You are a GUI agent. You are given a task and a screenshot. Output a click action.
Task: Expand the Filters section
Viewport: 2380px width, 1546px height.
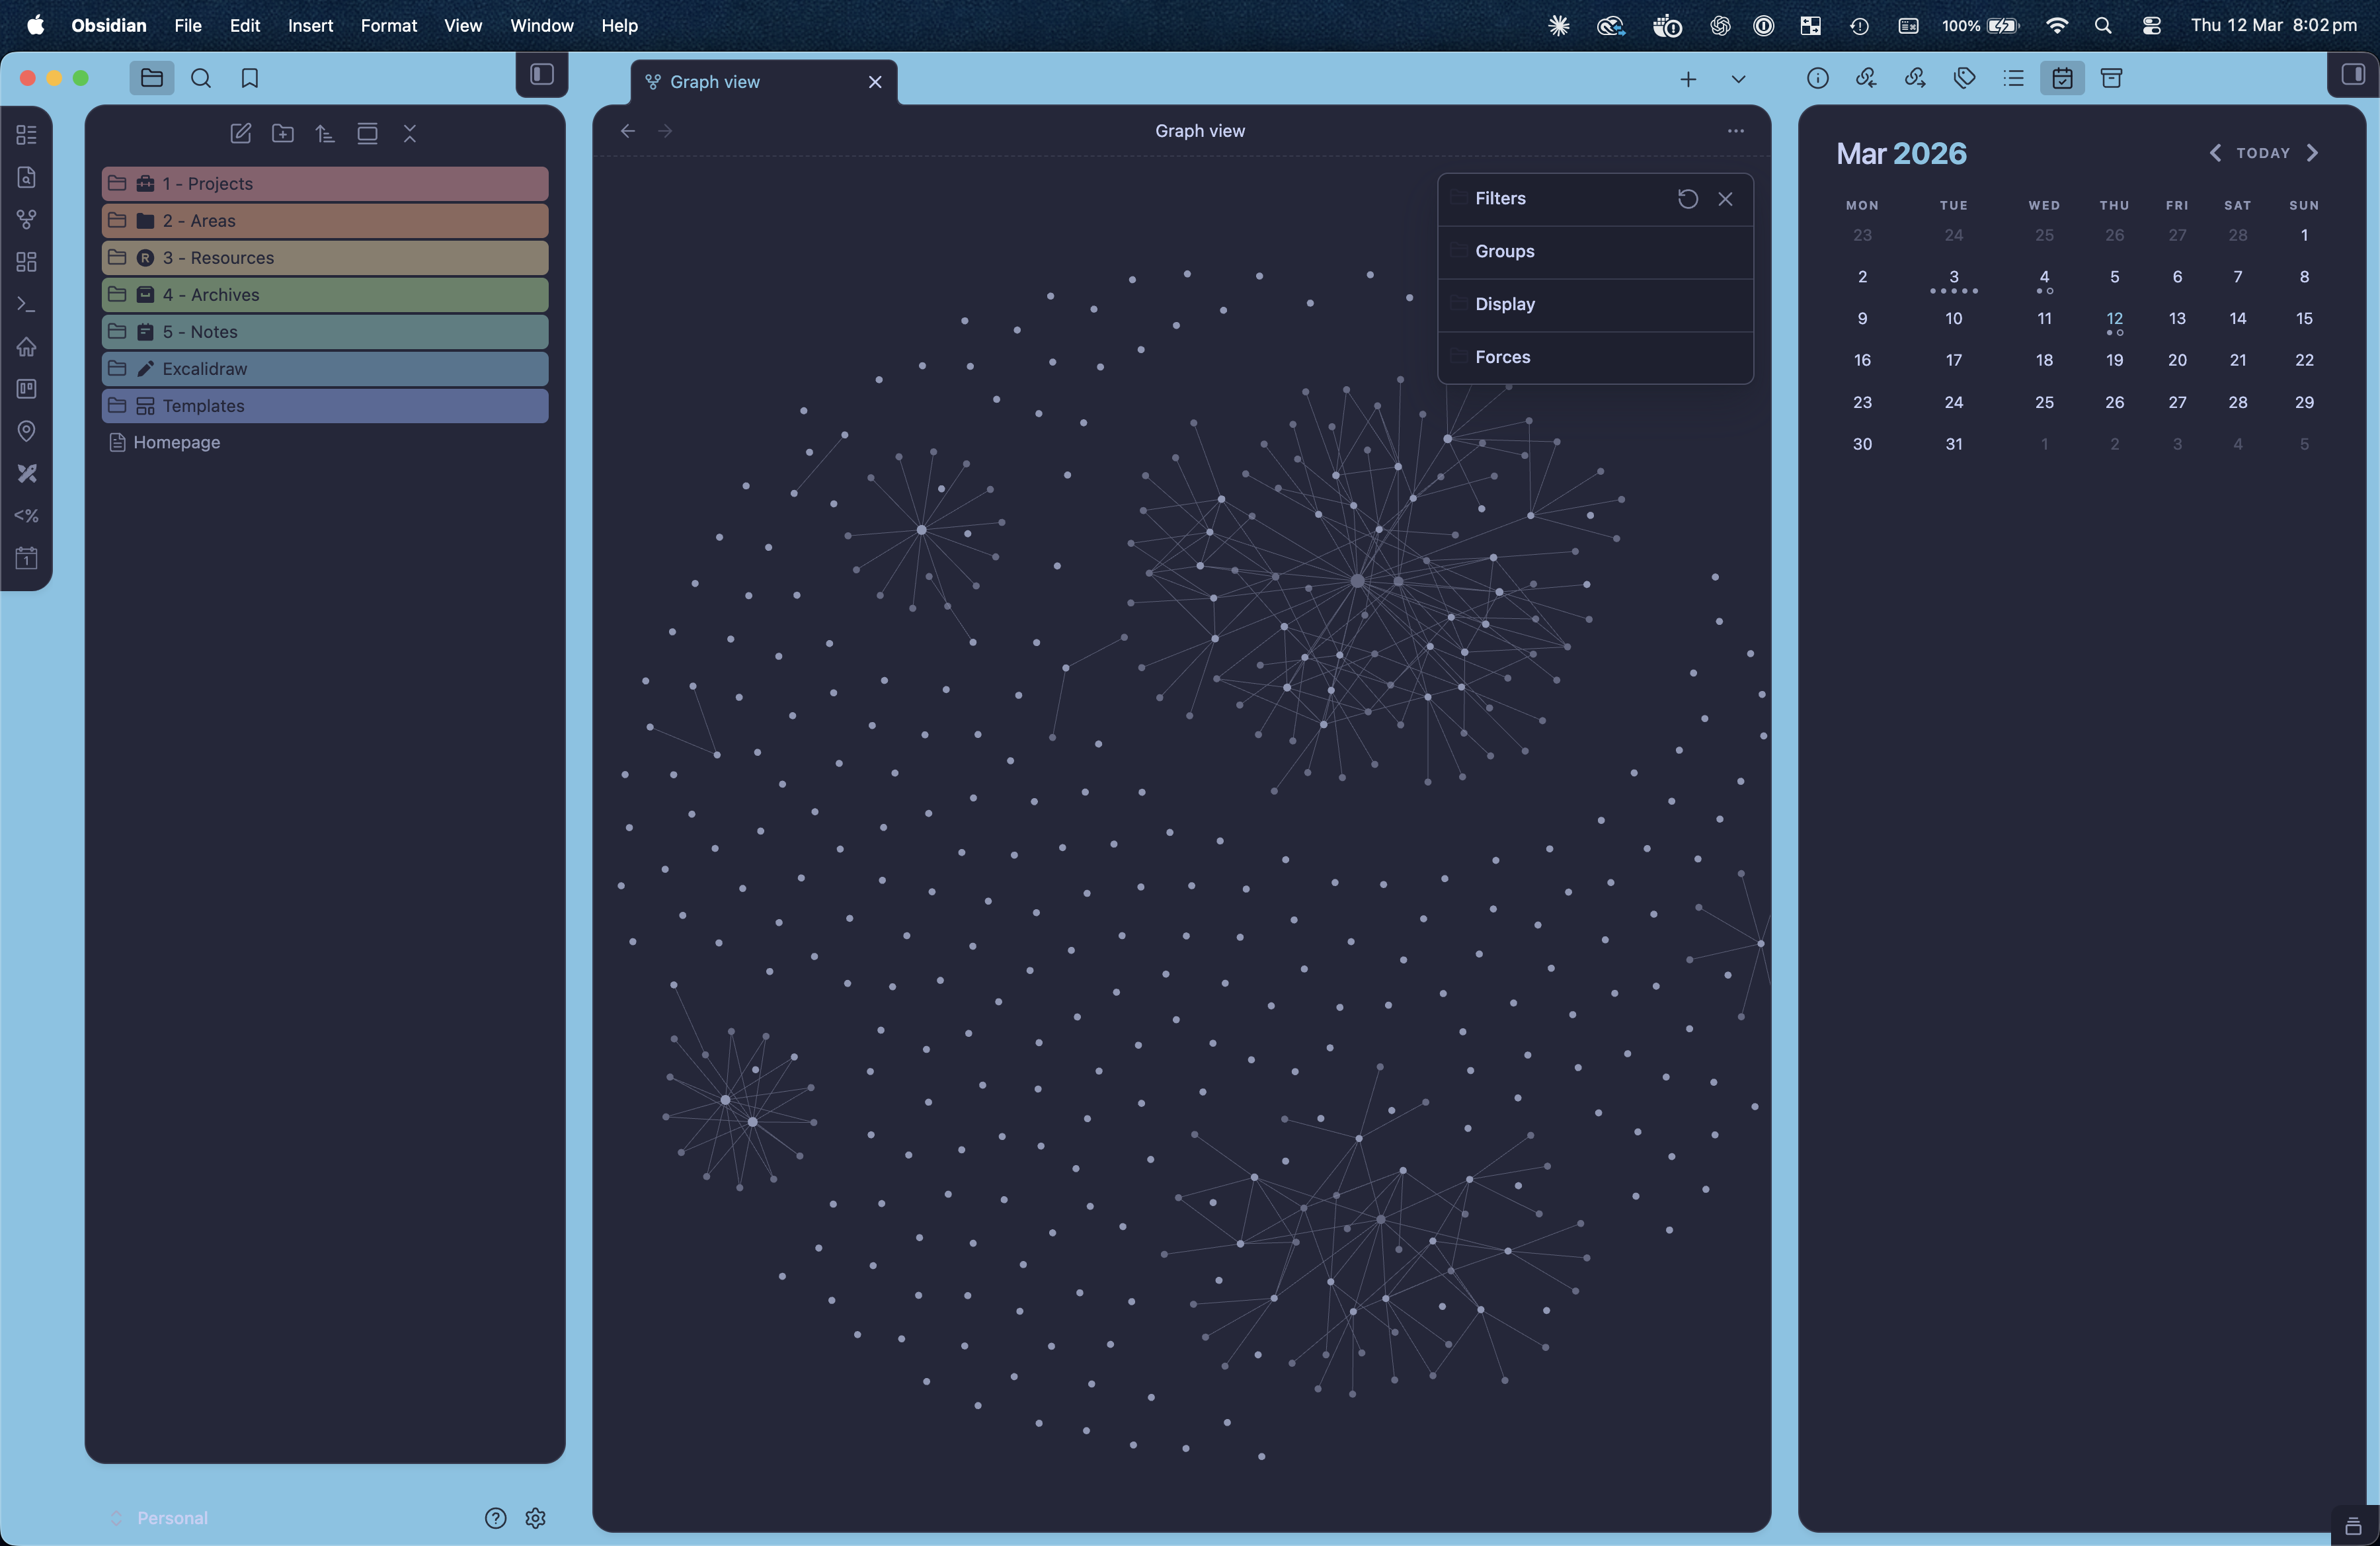1500,199
